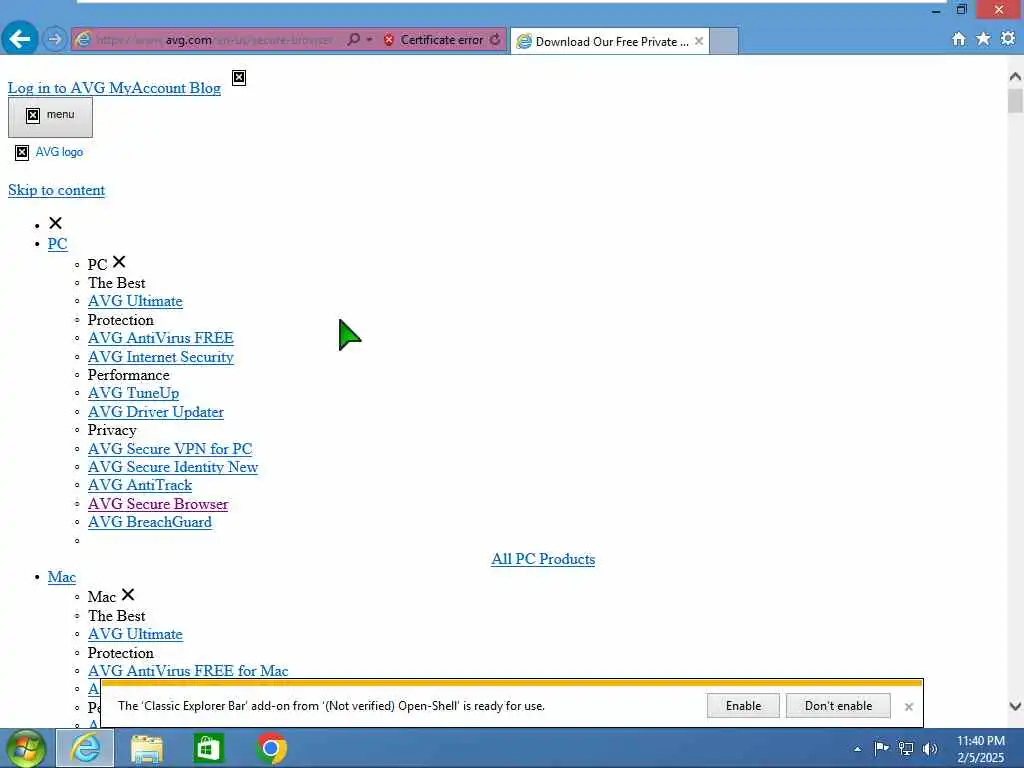This screenshot has width=1024, height=768.
Task: Open the Windows Store taskbar icon
Action: (208, 748)
